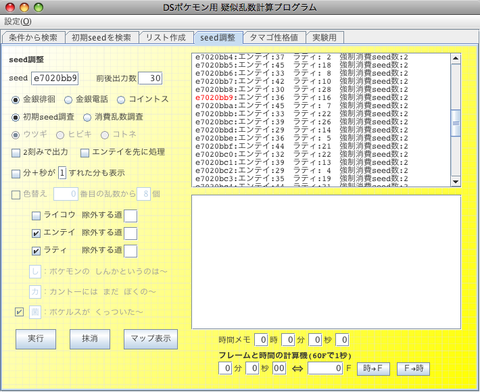Open the リスト作成 tab
Screen dimensions: 480x392
pos(166,37)
